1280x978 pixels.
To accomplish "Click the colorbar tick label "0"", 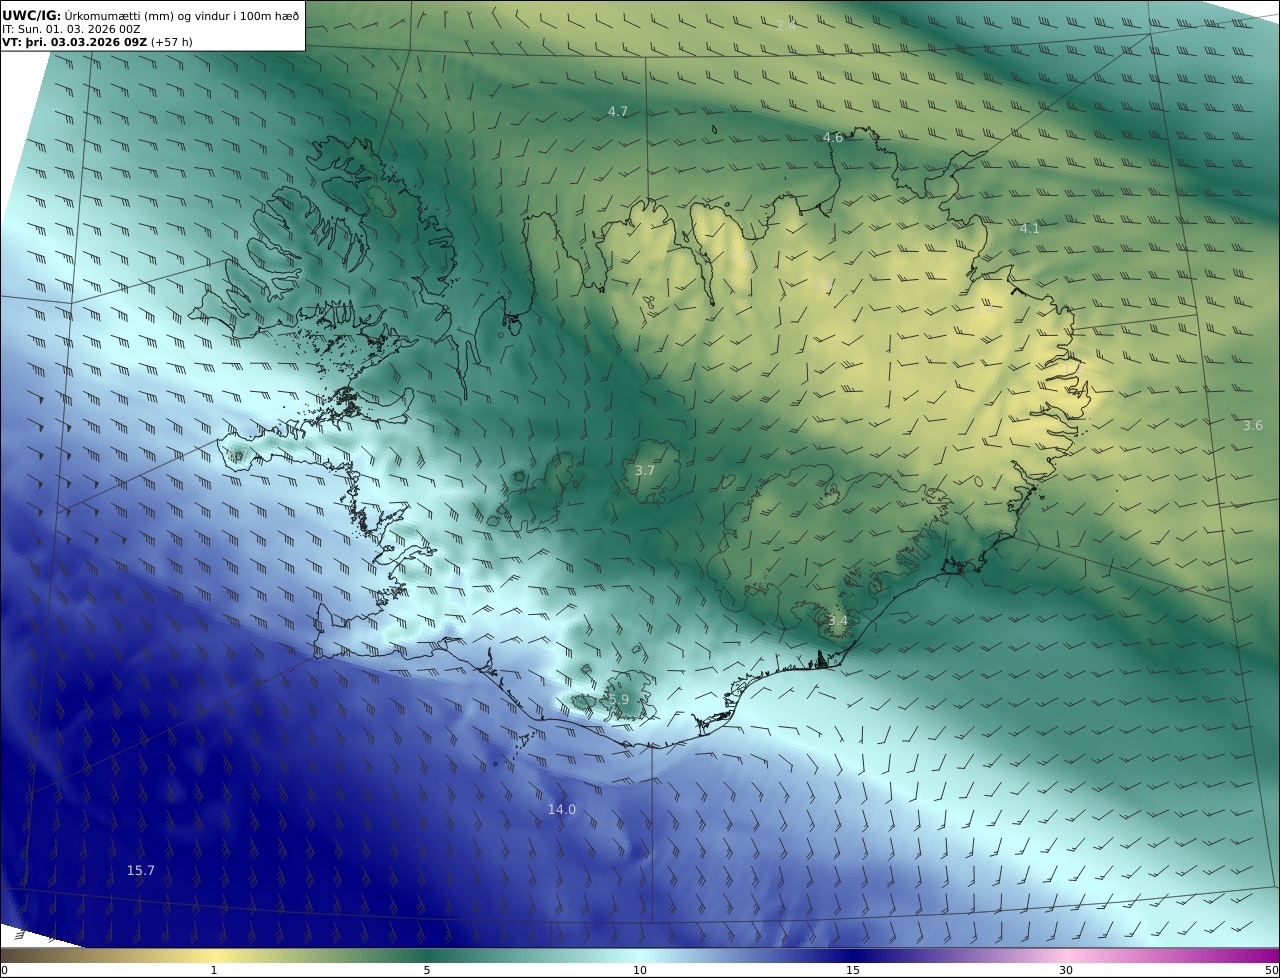I will (x=4, y=970).
